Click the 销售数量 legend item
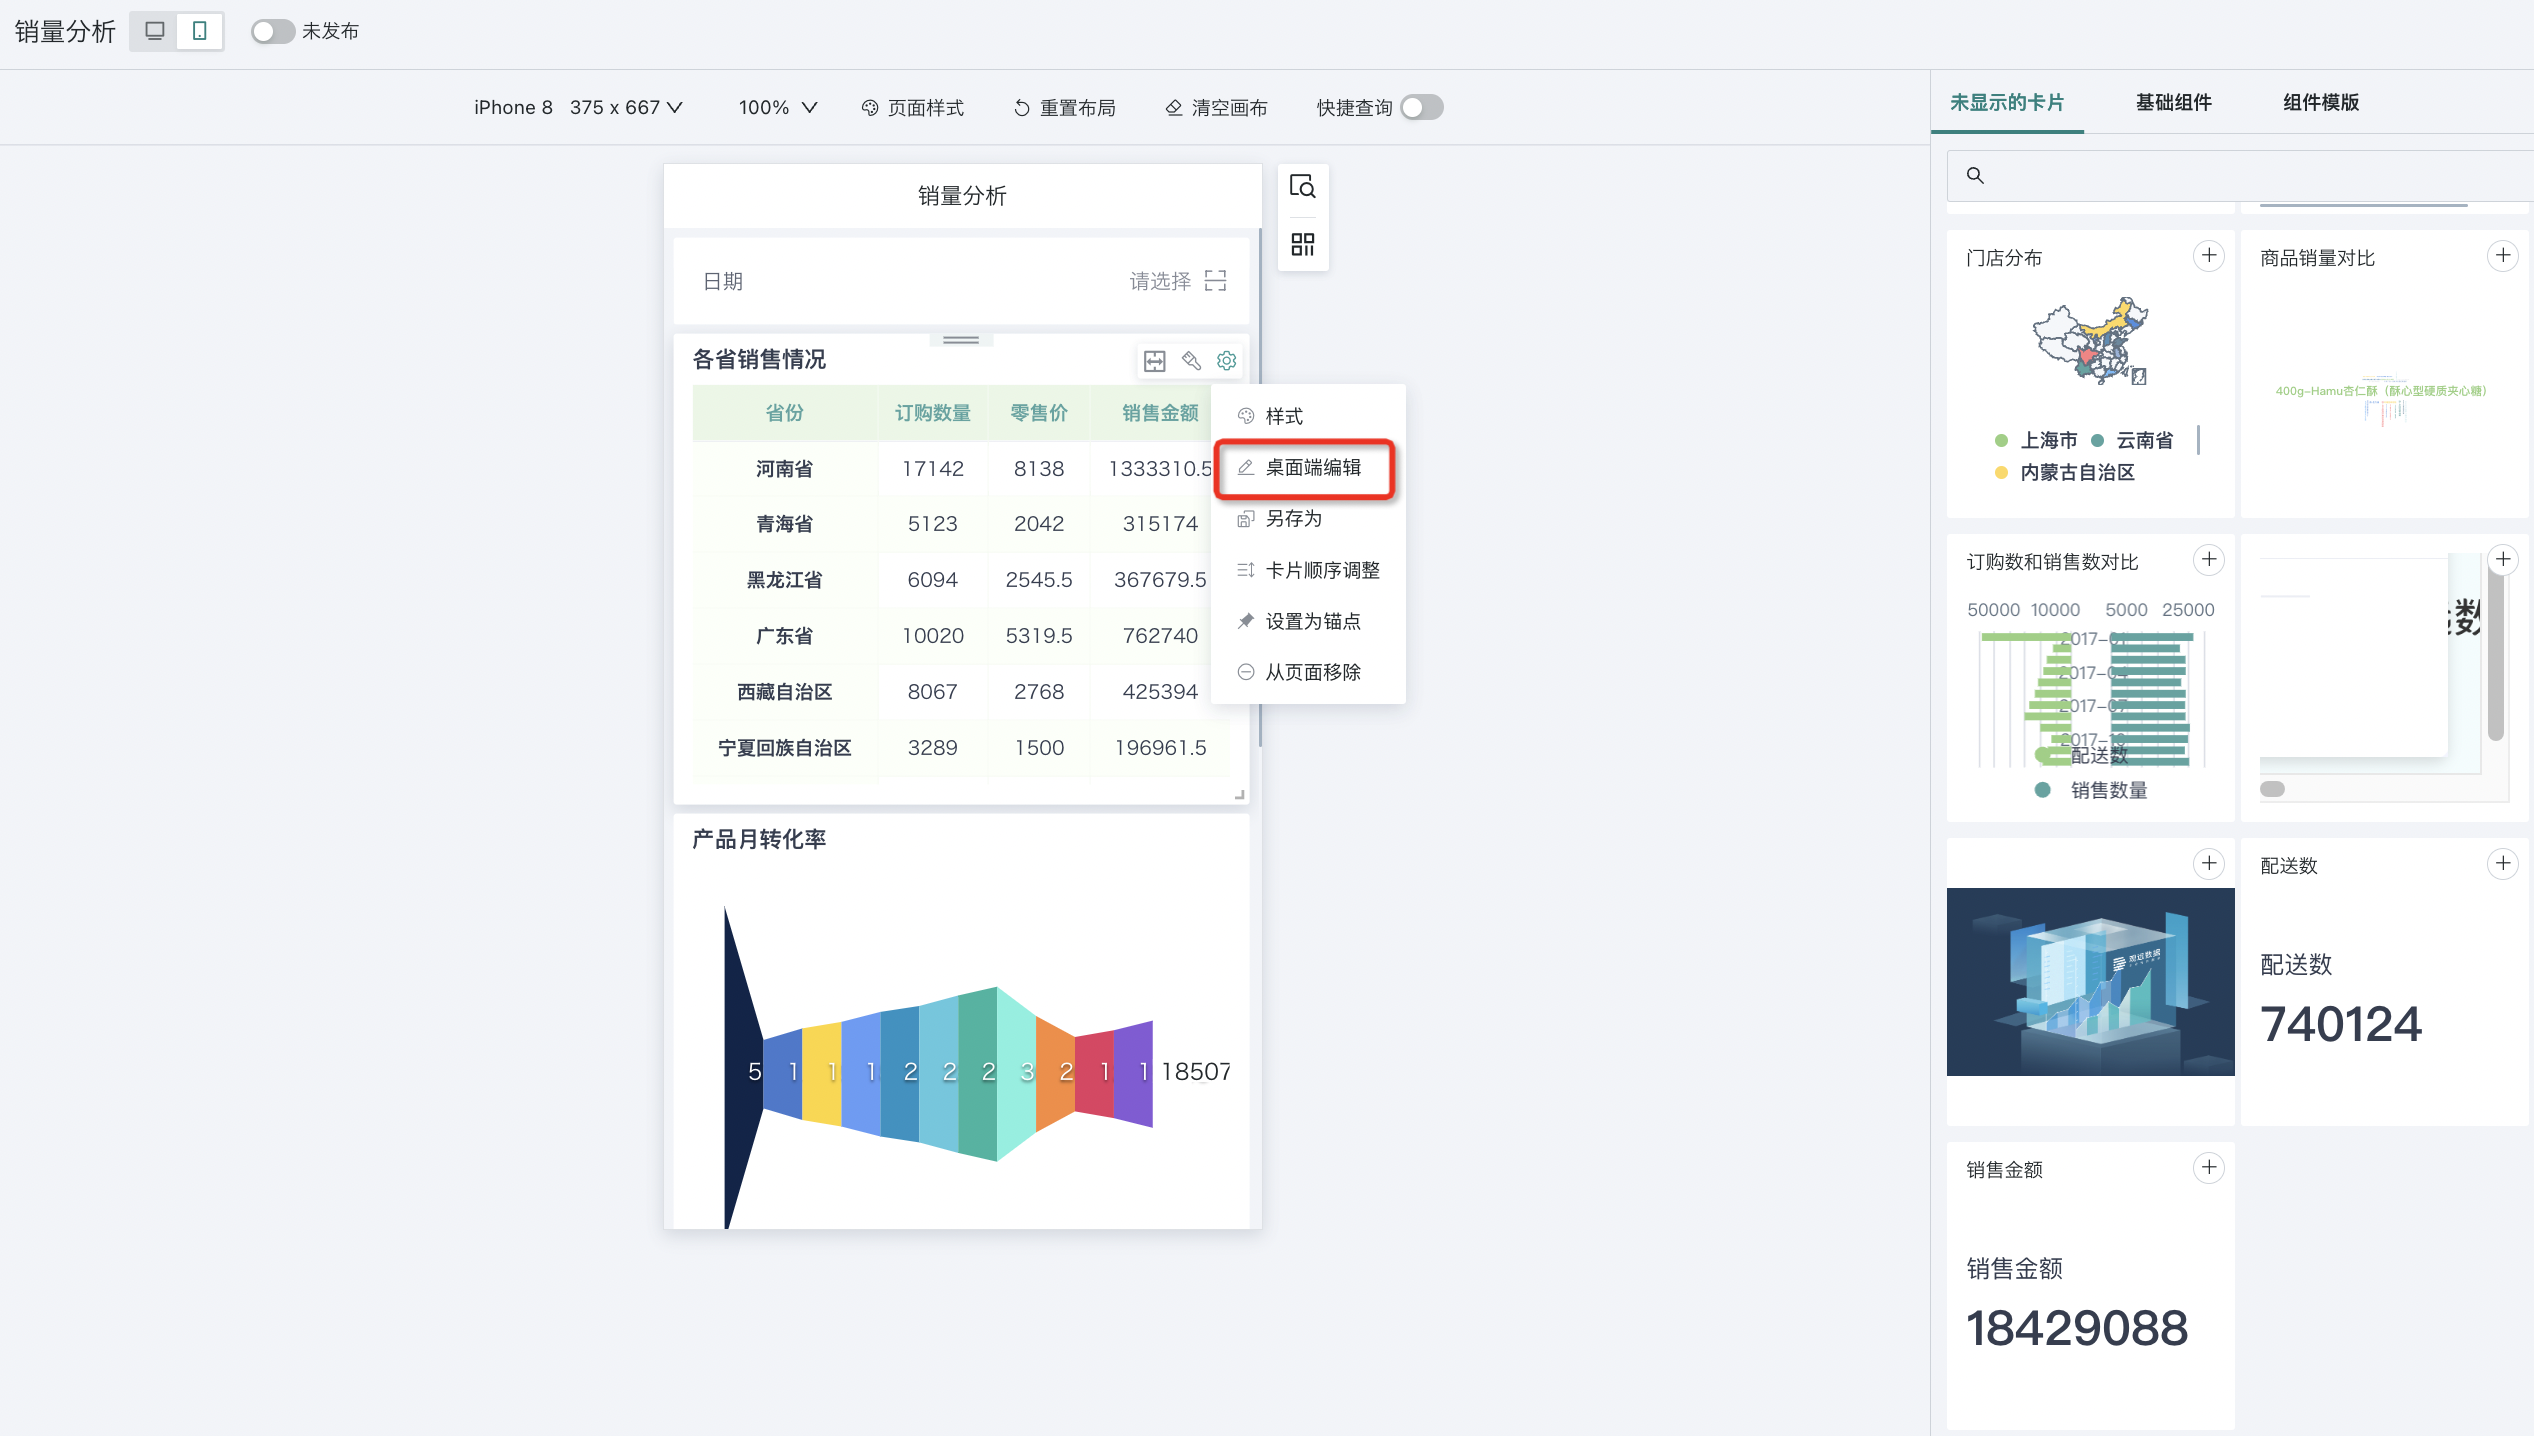The height and width of the screenshot is (1436, 2534). point(2091,790)
